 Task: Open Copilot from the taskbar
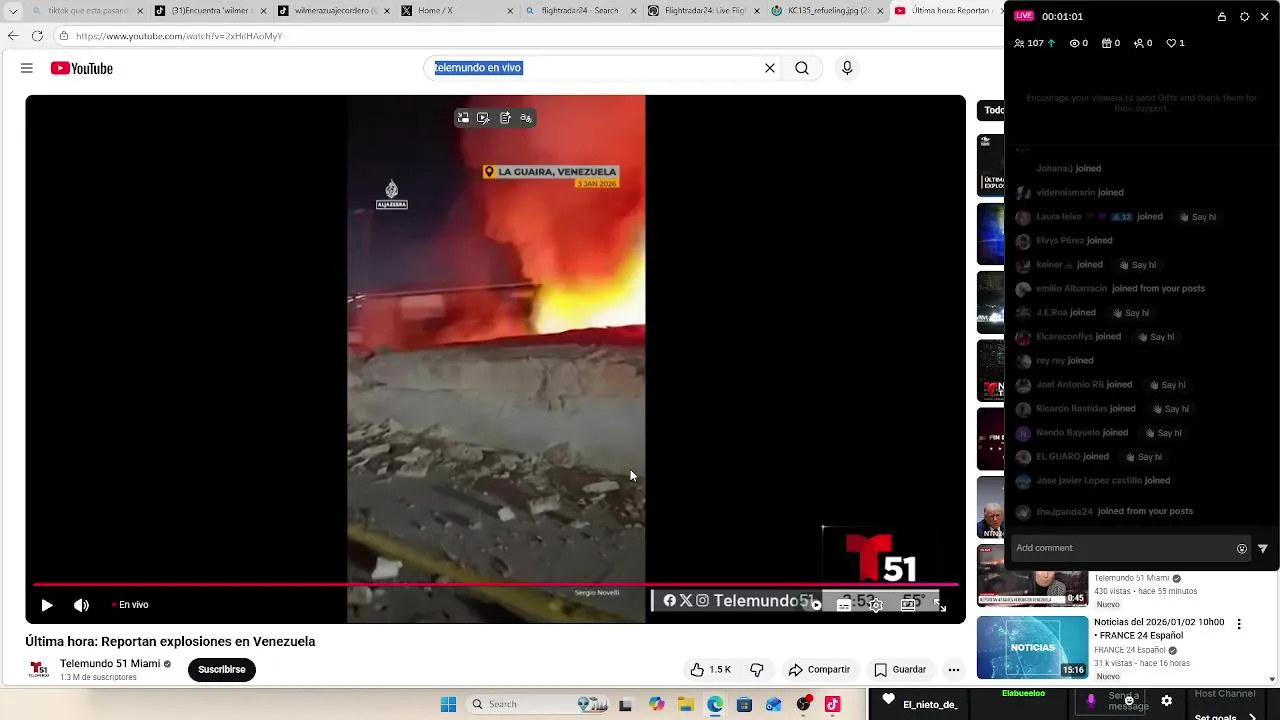pyautogui.click(x=656, y=704)
